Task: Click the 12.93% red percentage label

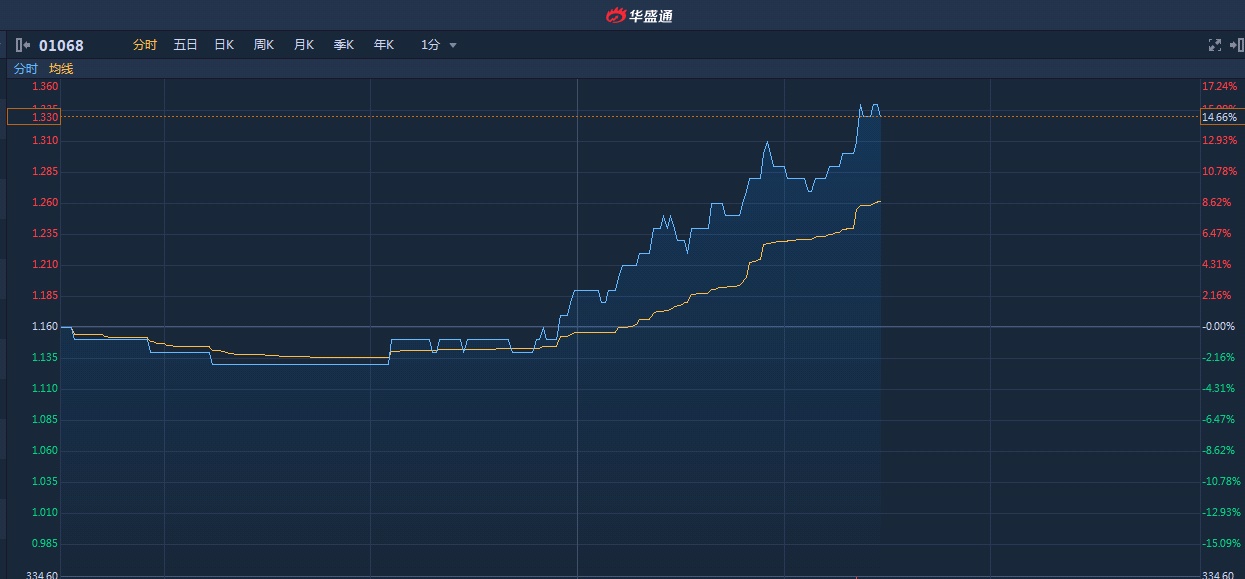Action: pyautogui.click(x=1219, y=141)
